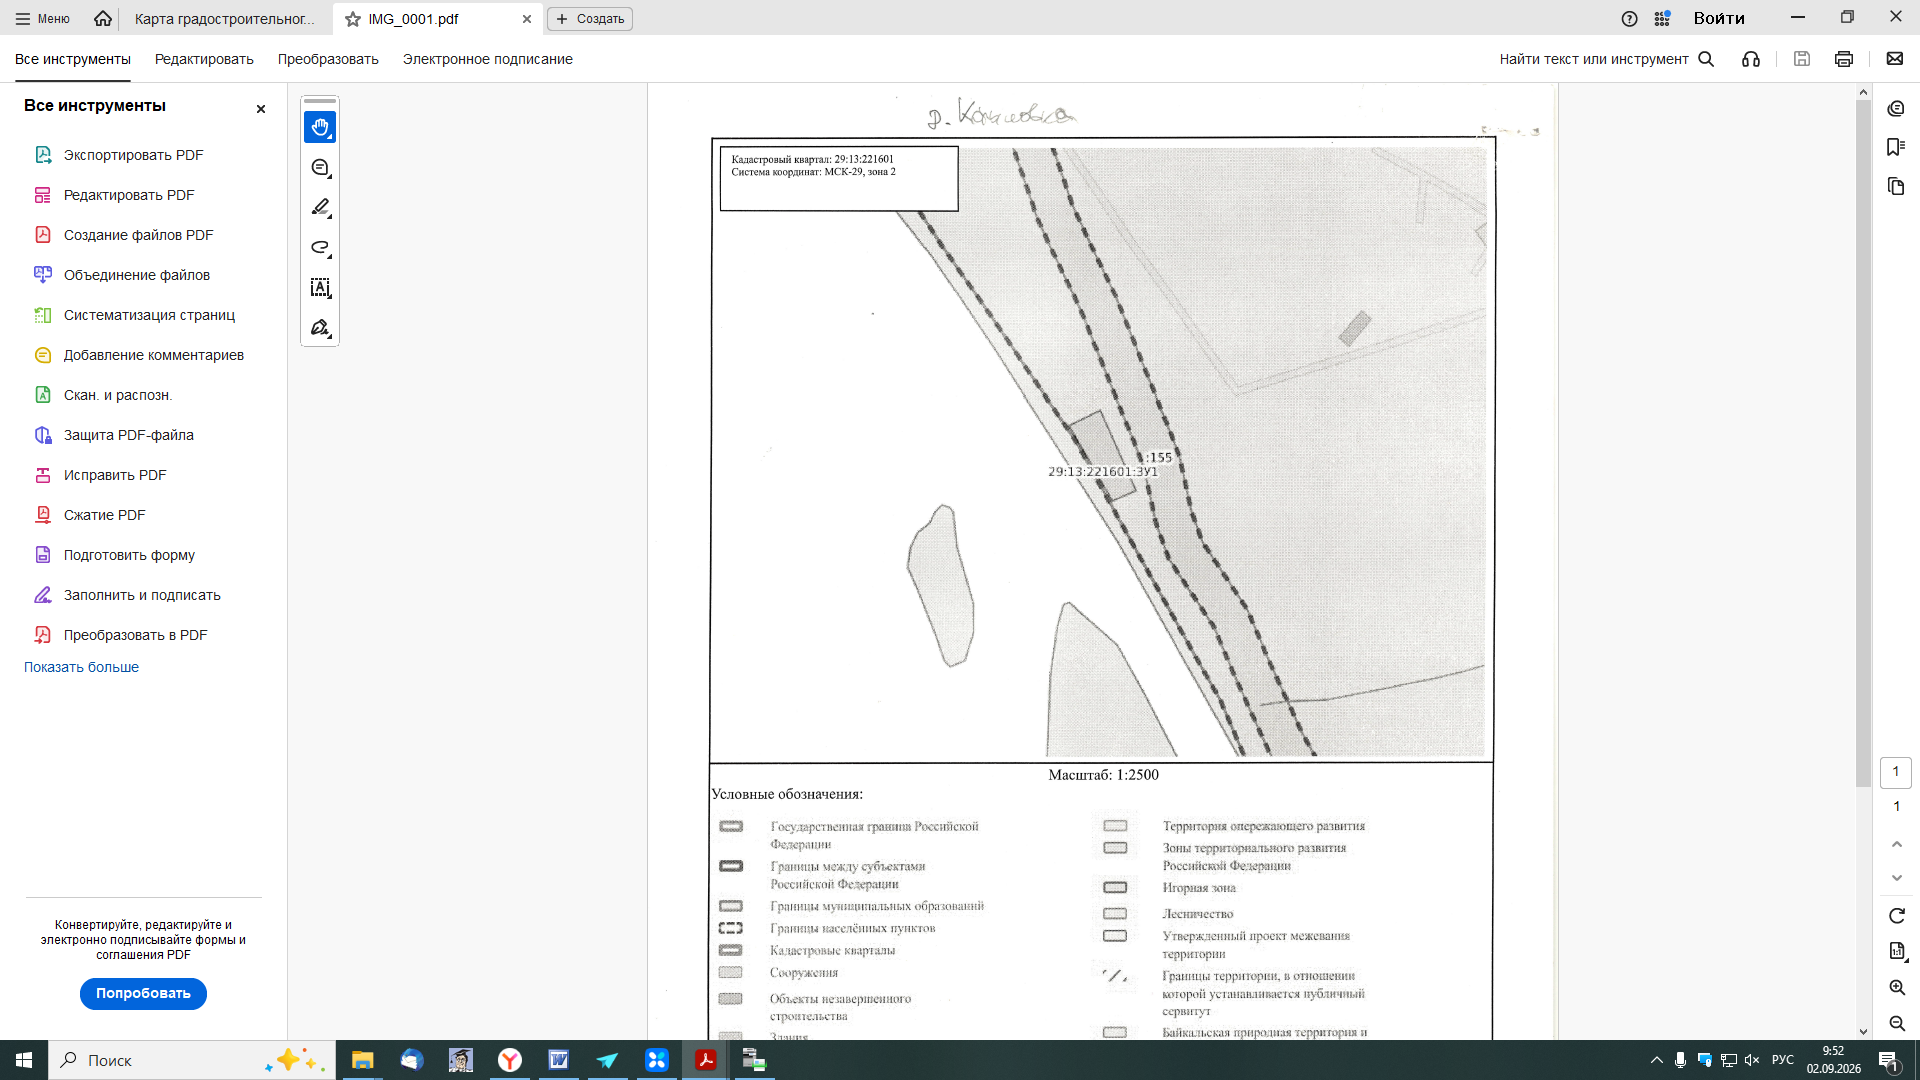The height and width of the screenshot is (1080, 1920).
Task: Select the freehand draw lasso tool
Action: (320, 247)
